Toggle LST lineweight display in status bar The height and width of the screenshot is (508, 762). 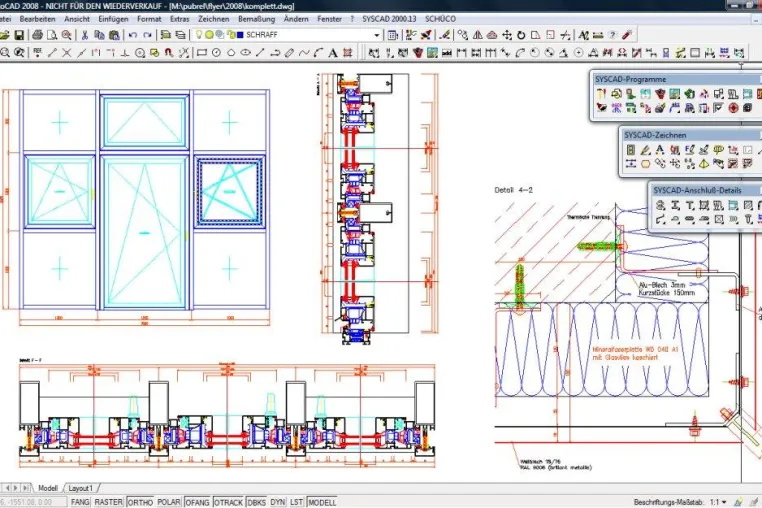pos(296,502)
